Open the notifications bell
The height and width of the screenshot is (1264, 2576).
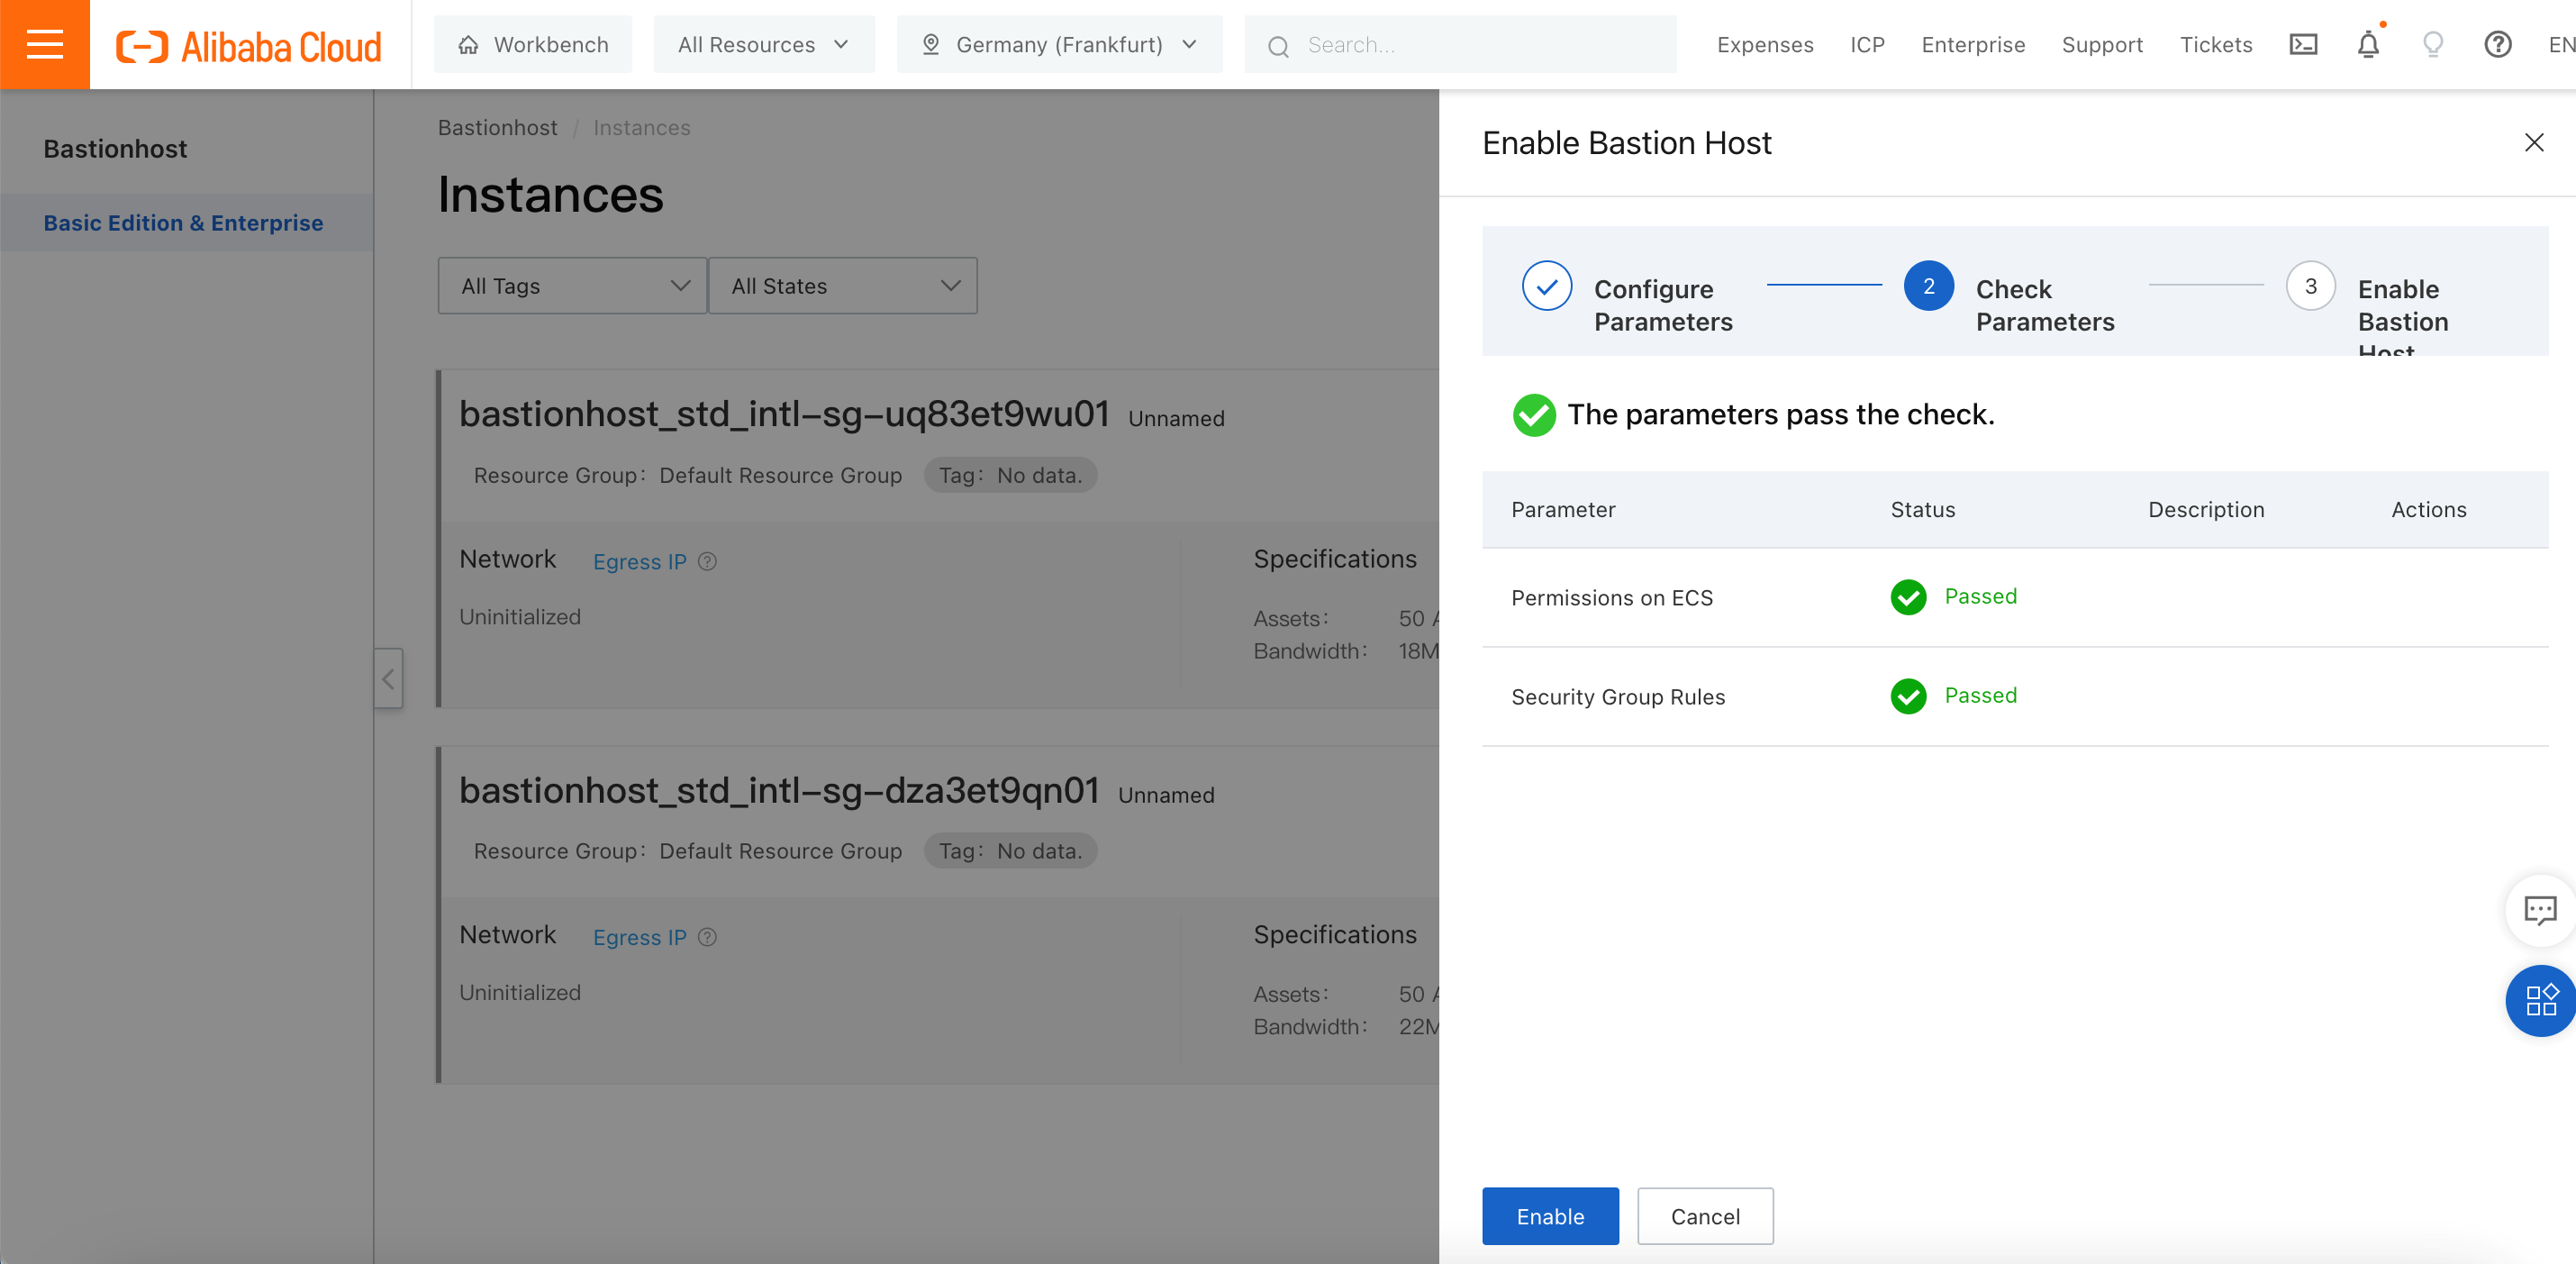tap(2368, 45)
